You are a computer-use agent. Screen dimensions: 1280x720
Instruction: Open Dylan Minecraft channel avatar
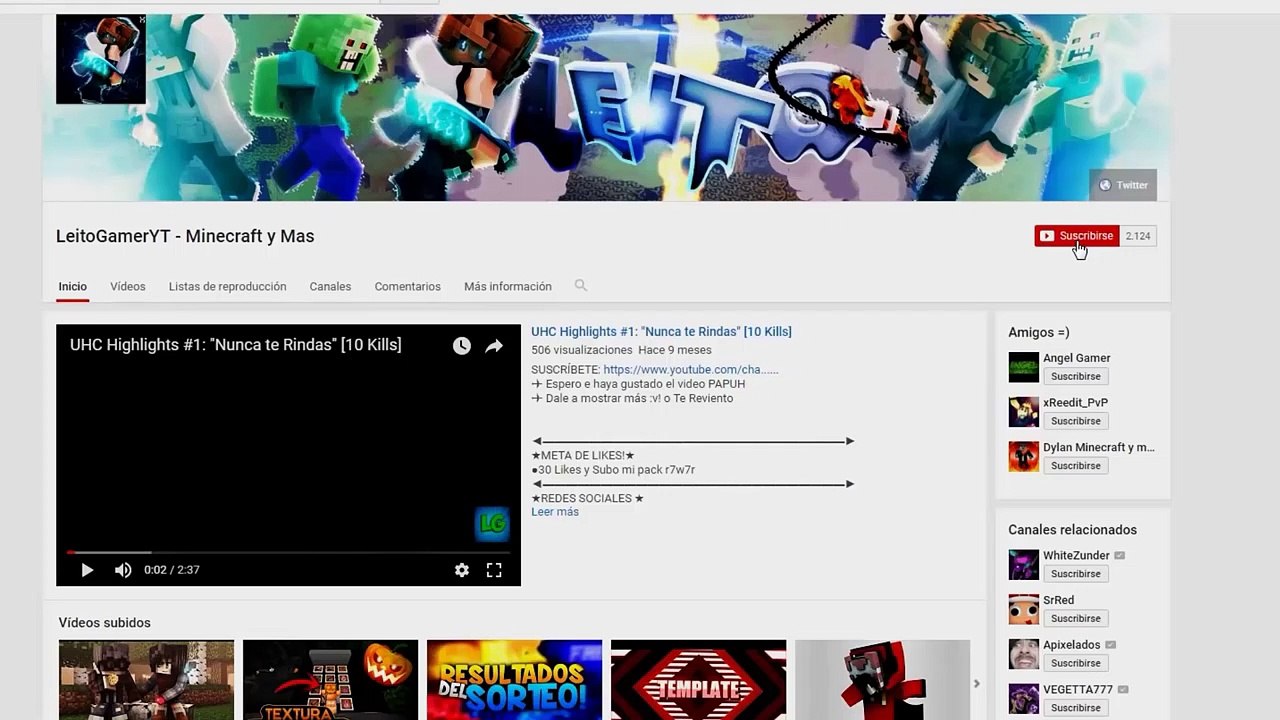click(x=1023, y=456)
